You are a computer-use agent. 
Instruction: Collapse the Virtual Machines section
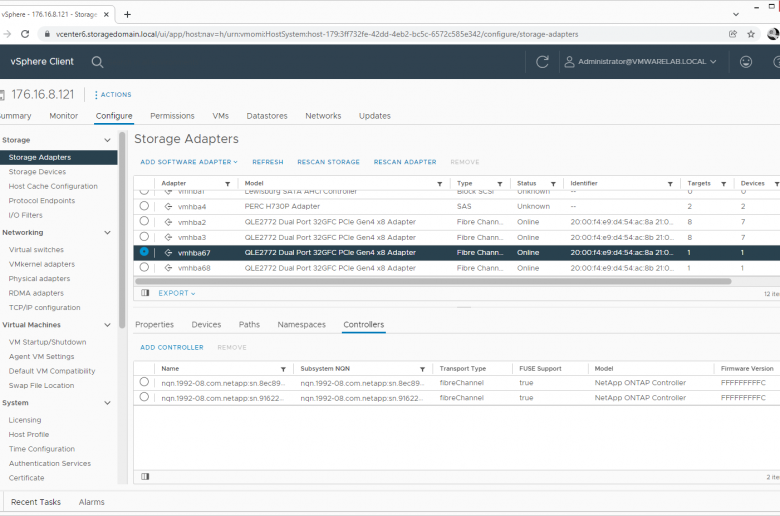point(107,325)
